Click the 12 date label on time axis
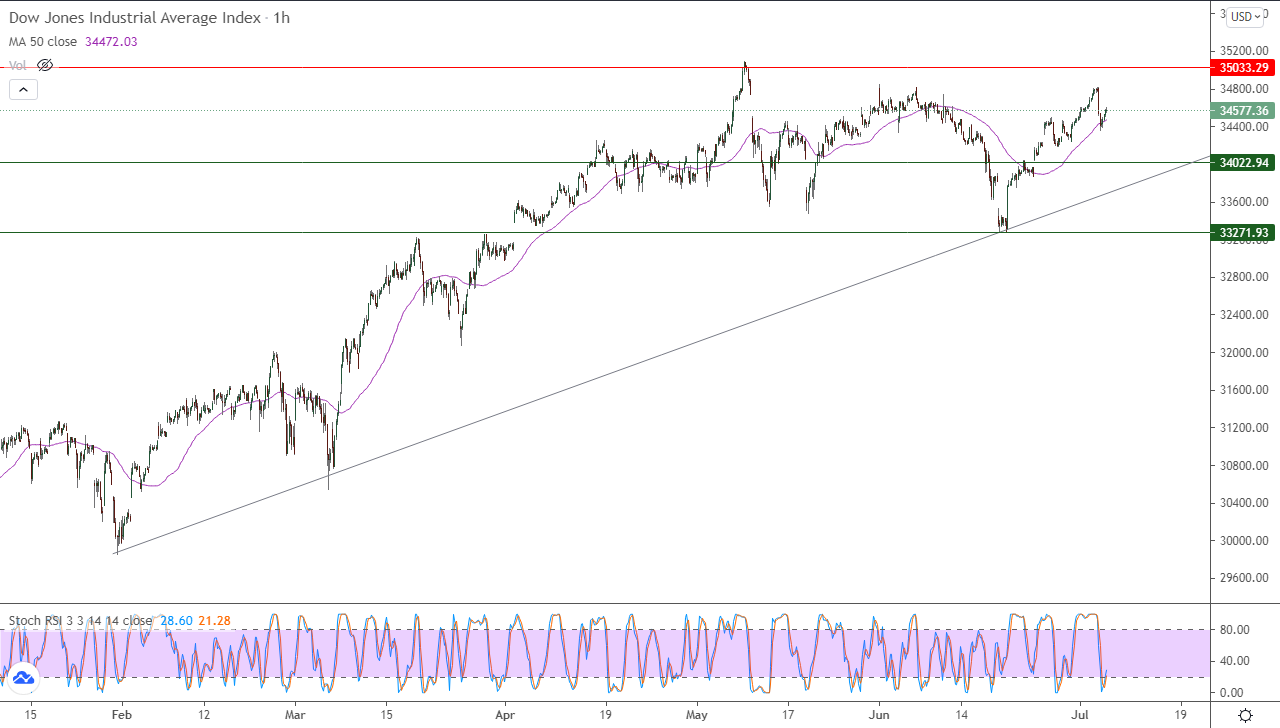The height and width of the screenshot is (728, 1280). pyautogui.click(x=204, y=715)
